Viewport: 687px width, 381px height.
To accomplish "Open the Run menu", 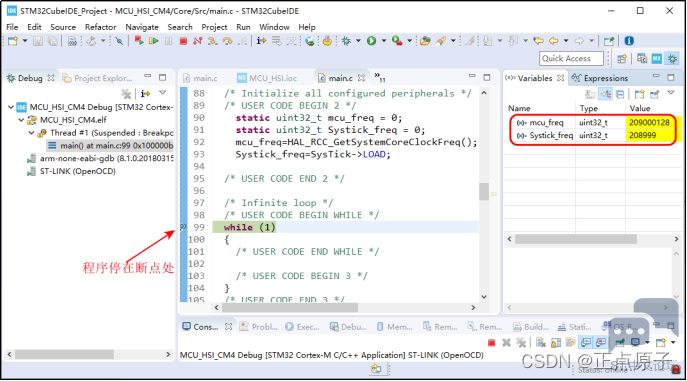I will coord(243,27).
